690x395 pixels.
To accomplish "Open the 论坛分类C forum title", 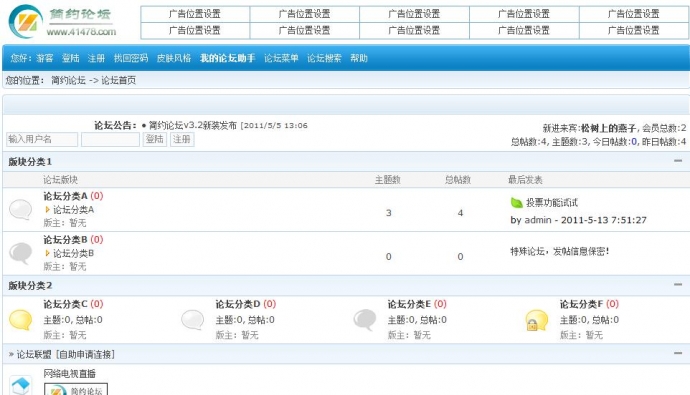I will coord(65,304).
